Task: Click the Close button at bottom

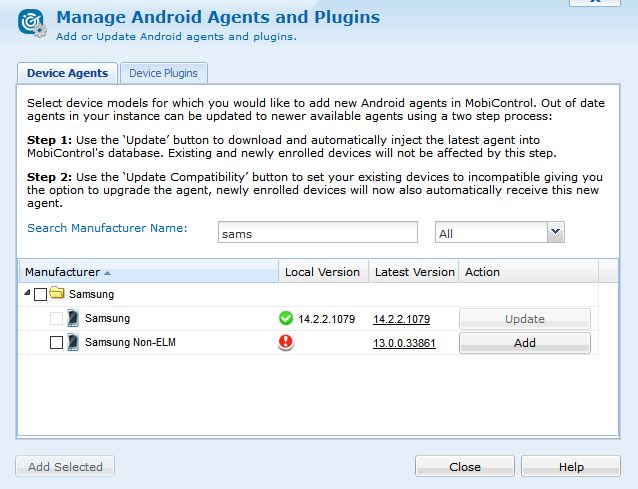Action: pos(465,467)
